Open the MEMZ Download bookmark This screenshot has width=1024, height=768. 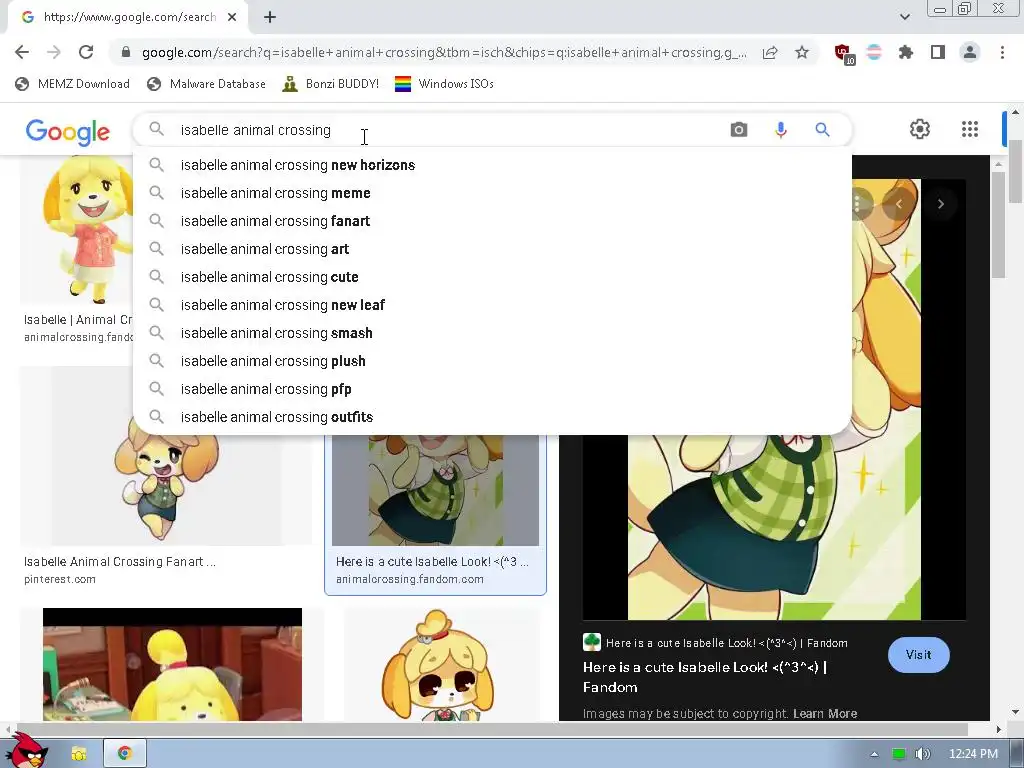(x=72, y=84)
